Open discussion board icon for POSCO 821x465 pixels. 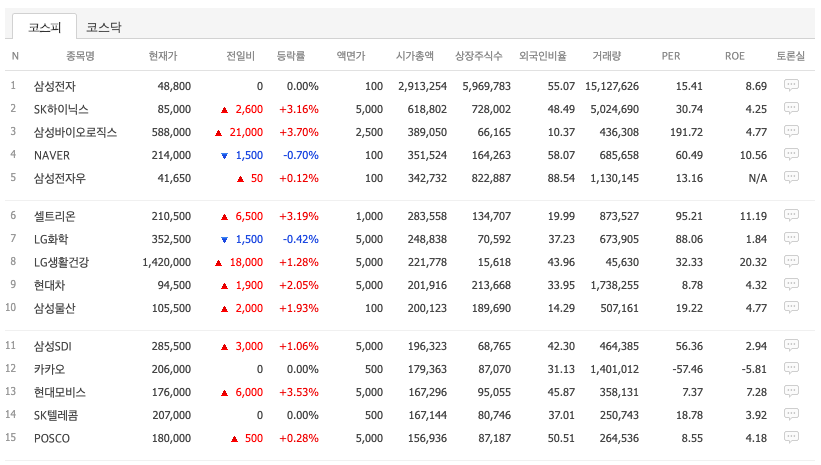791,438
